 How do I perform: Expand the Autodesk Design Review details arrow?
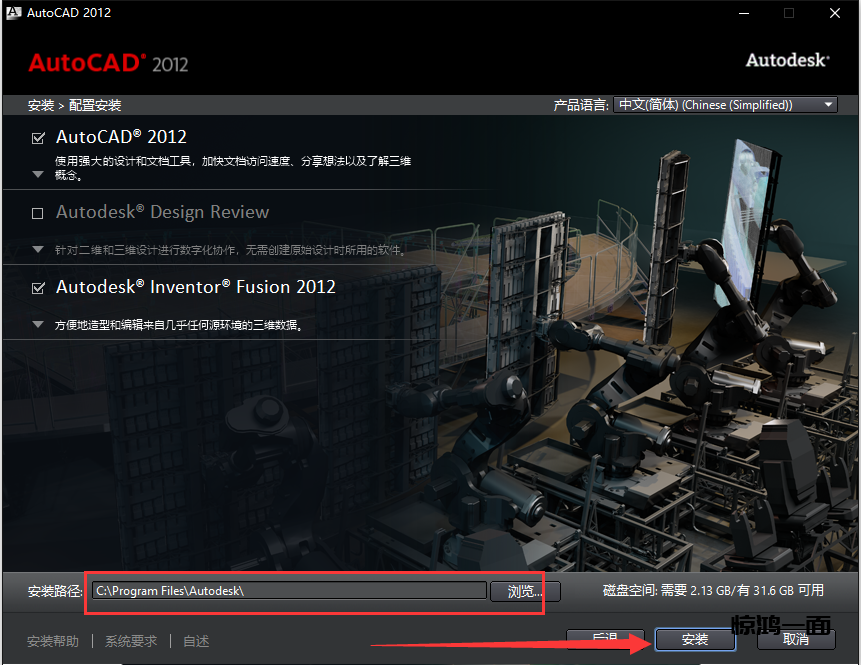(38, 249)
